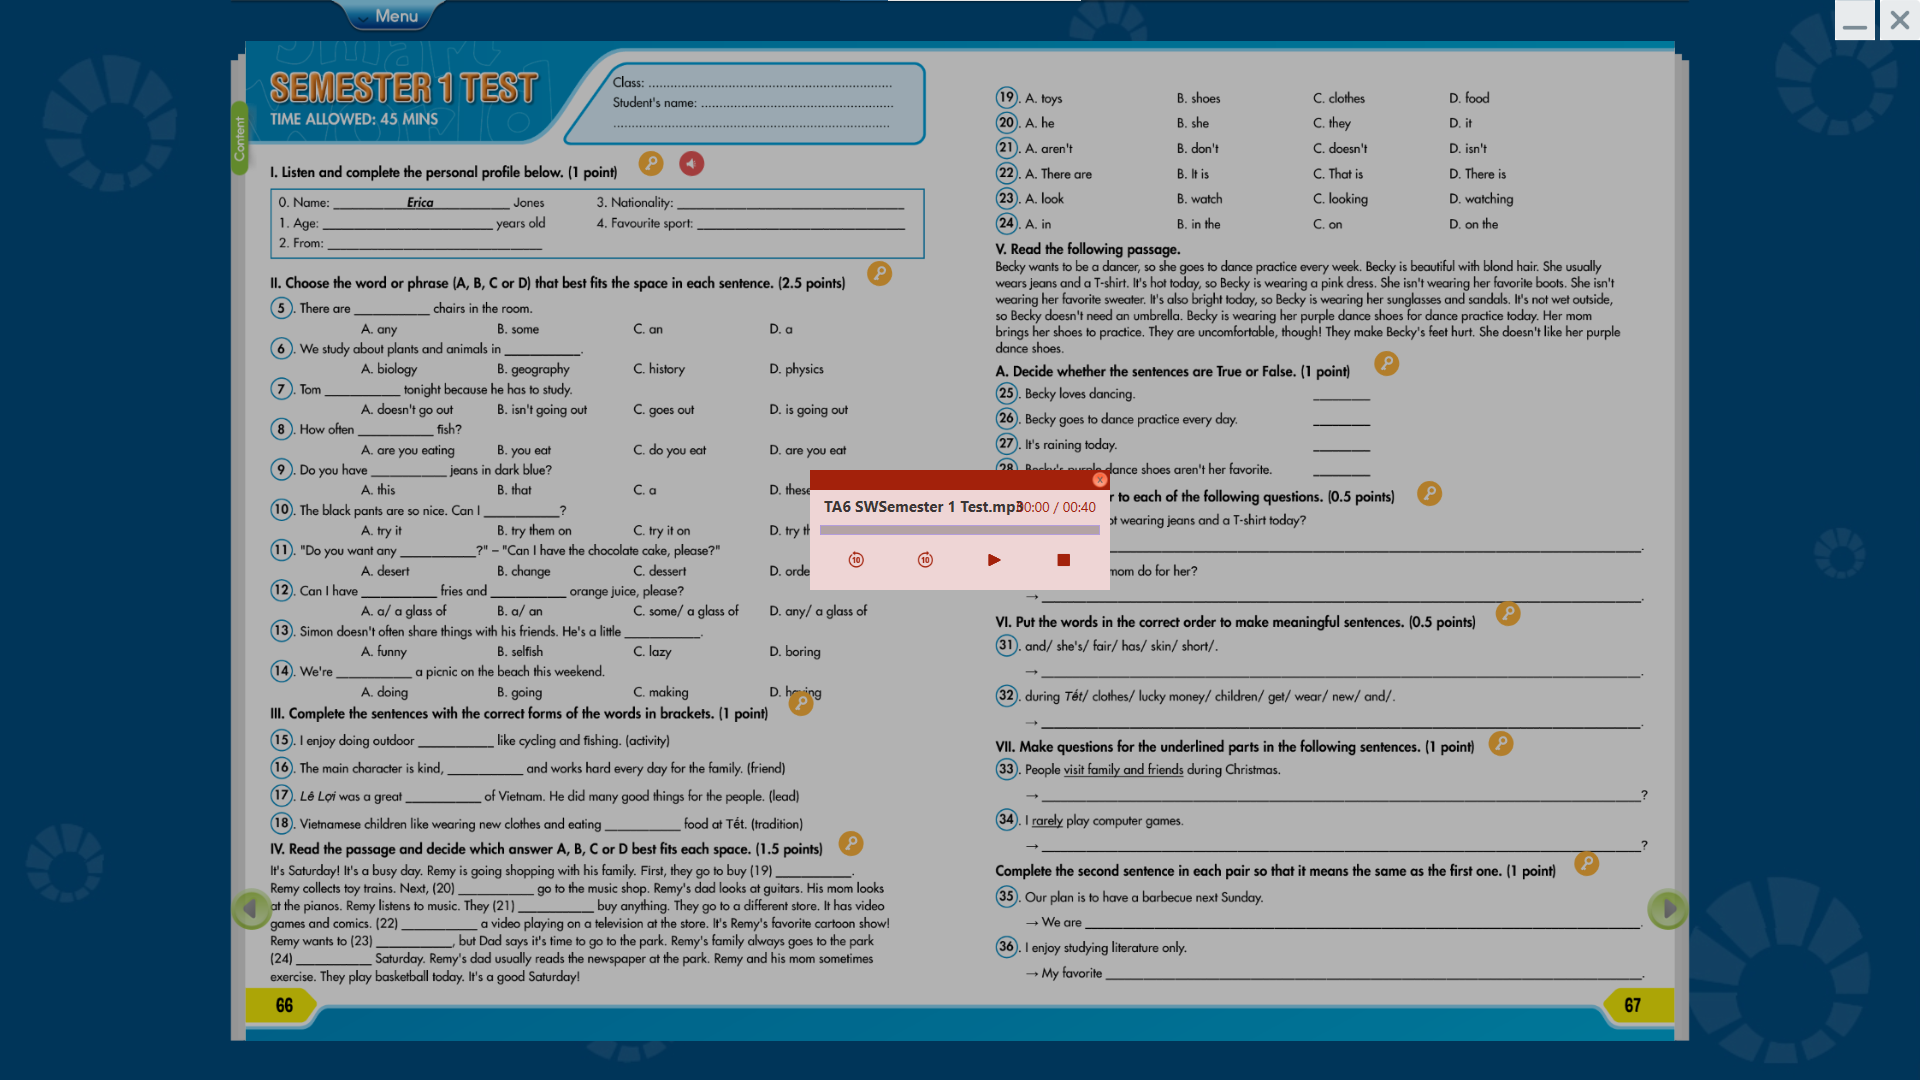Minimize the application window
The image size is (1920, 1080).
pos(1855,20)
